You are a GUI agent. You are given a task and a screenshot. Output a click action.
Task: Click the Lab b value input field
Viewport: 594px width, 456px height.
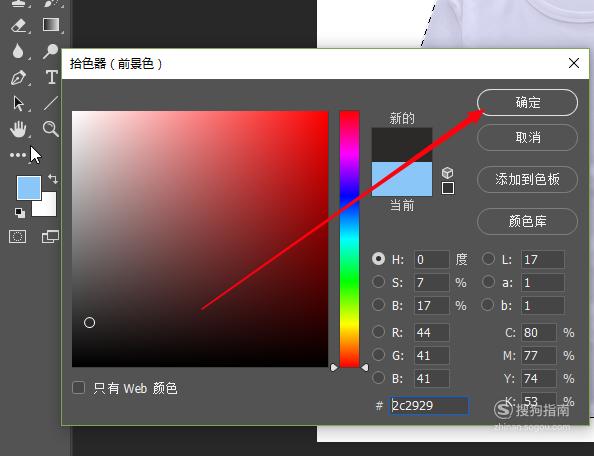click(543, 305)
